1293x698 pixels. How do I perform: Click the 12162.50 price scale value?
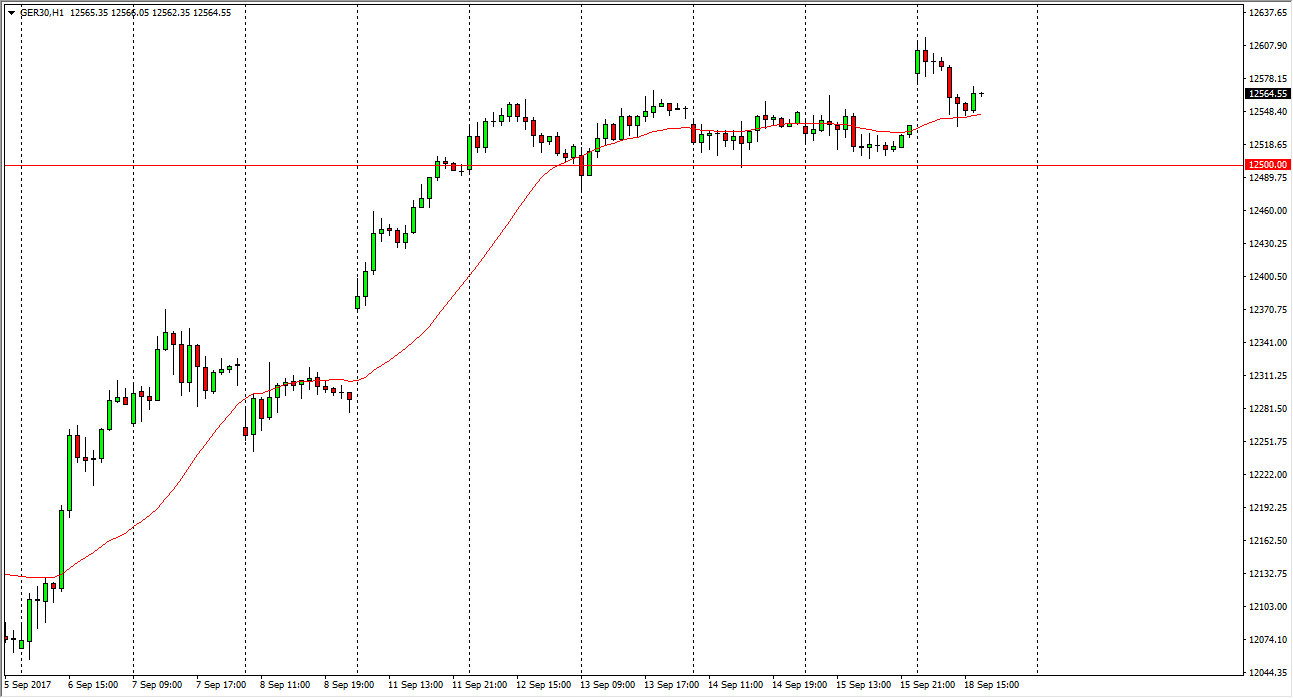click(x=1267, y=541)
